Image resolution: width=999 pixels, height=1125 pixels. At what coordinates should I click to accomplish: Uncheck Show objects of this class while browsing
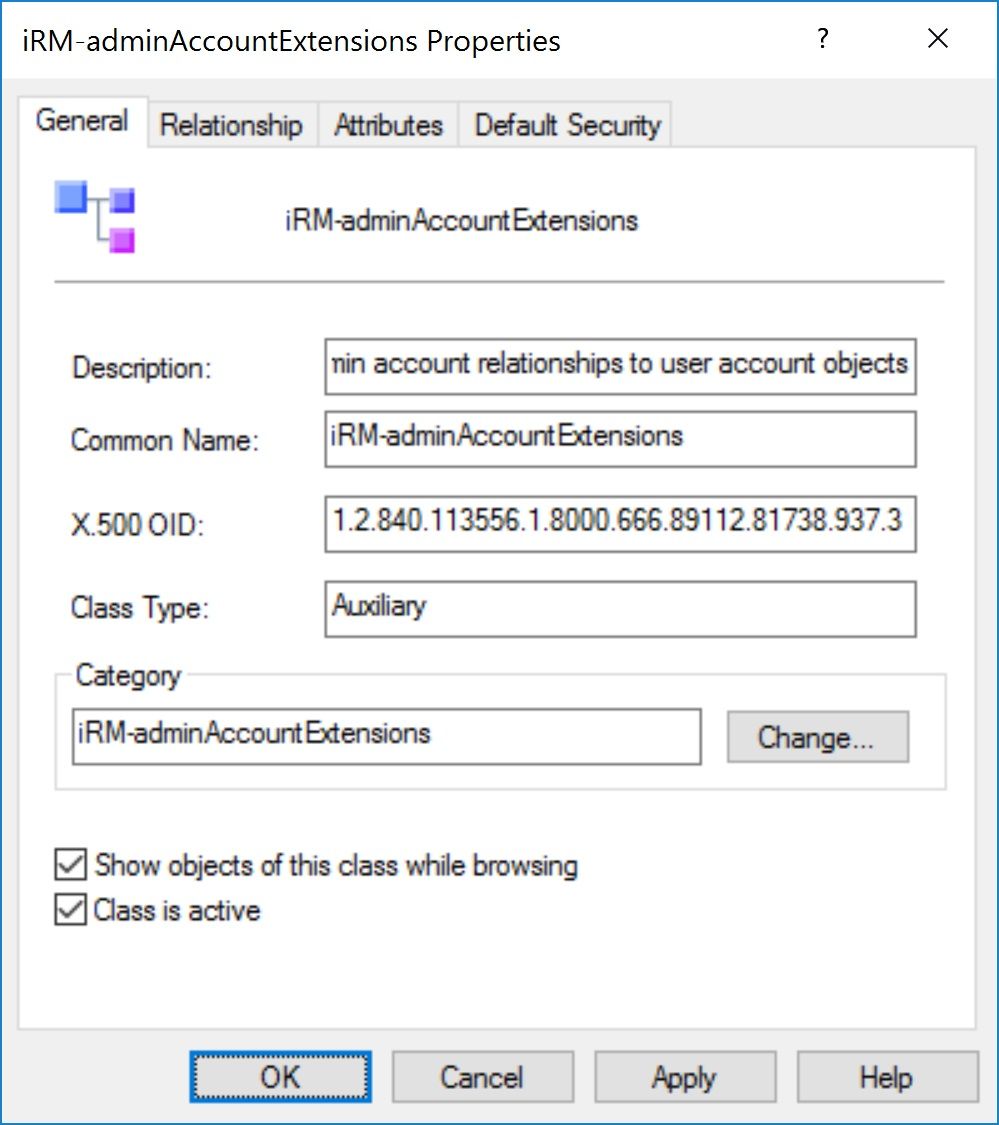click(70, 866)
